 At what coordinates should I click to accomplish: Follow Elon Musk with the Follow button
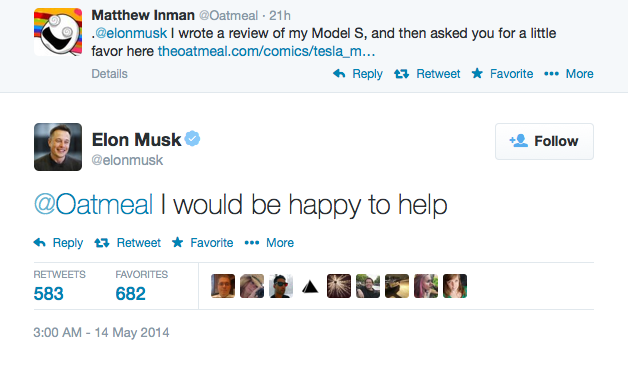pyautogui.click(x=544, y=141)
